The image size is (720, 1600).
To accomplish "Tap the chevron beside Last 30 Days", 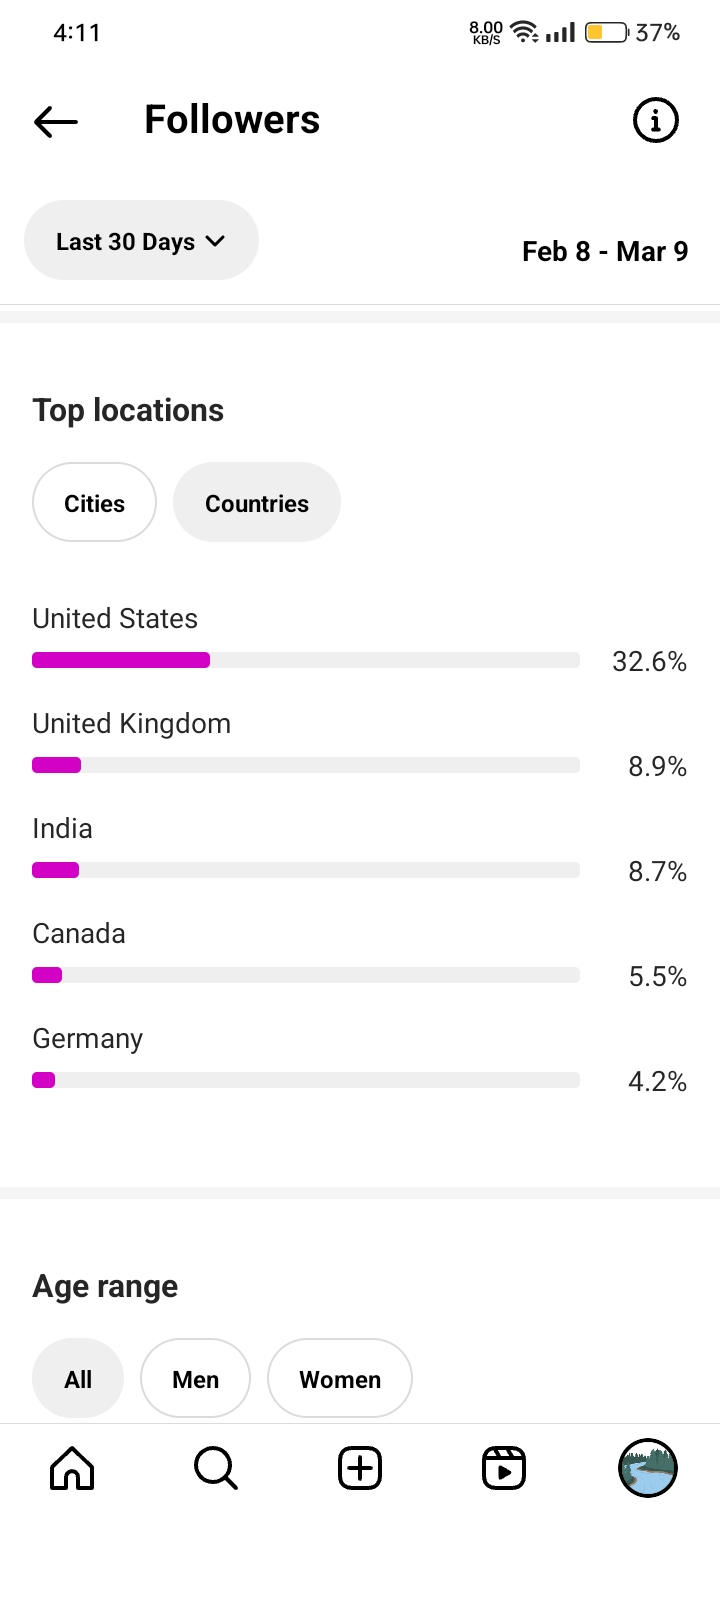I will pos(215,241).
